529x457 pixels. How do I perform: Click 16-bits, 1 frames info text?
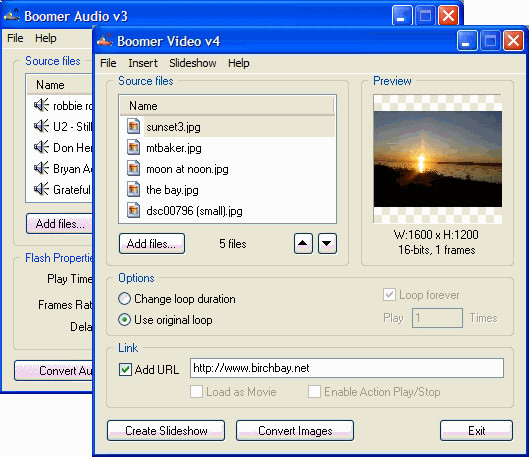click(x=437, y=250)
